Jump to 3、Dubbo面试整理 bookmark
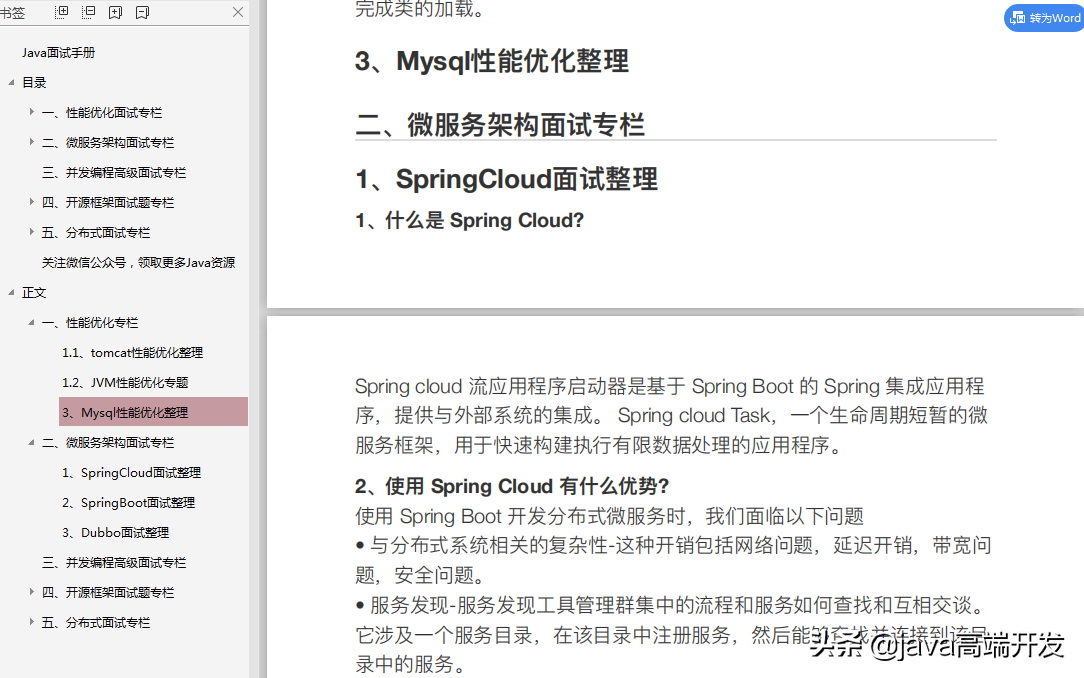This screenshot has width=1084, height=678. (115, 532)
